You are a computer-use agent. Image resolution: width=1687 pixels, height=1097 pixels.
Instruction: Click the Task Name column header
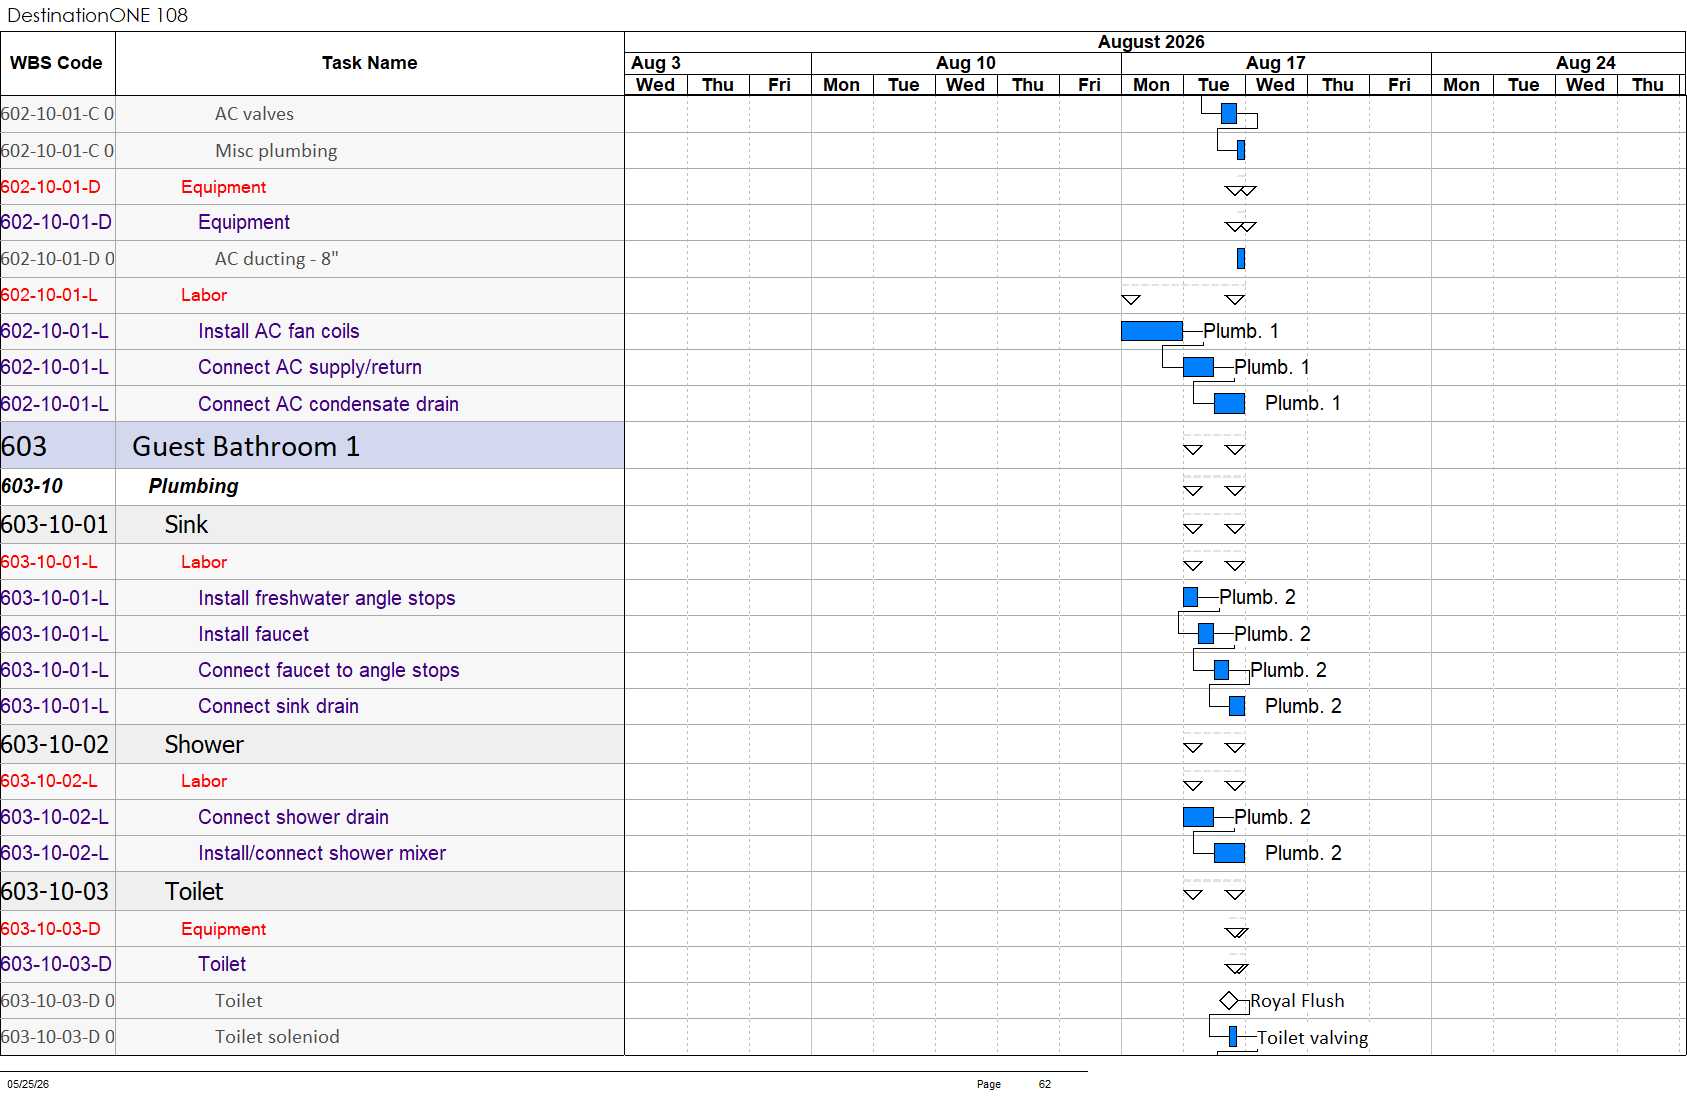370,63
